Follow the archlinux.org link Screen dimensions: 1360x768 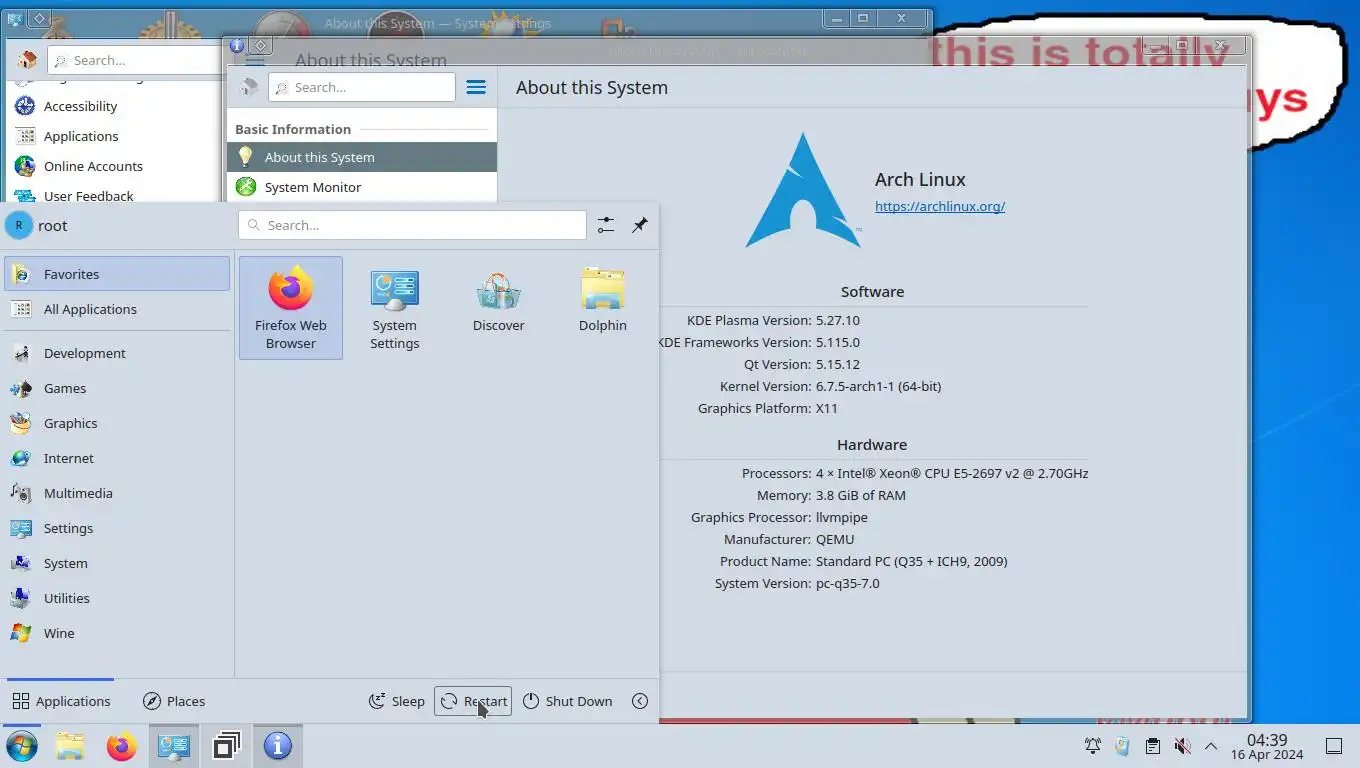click(940, 206)
